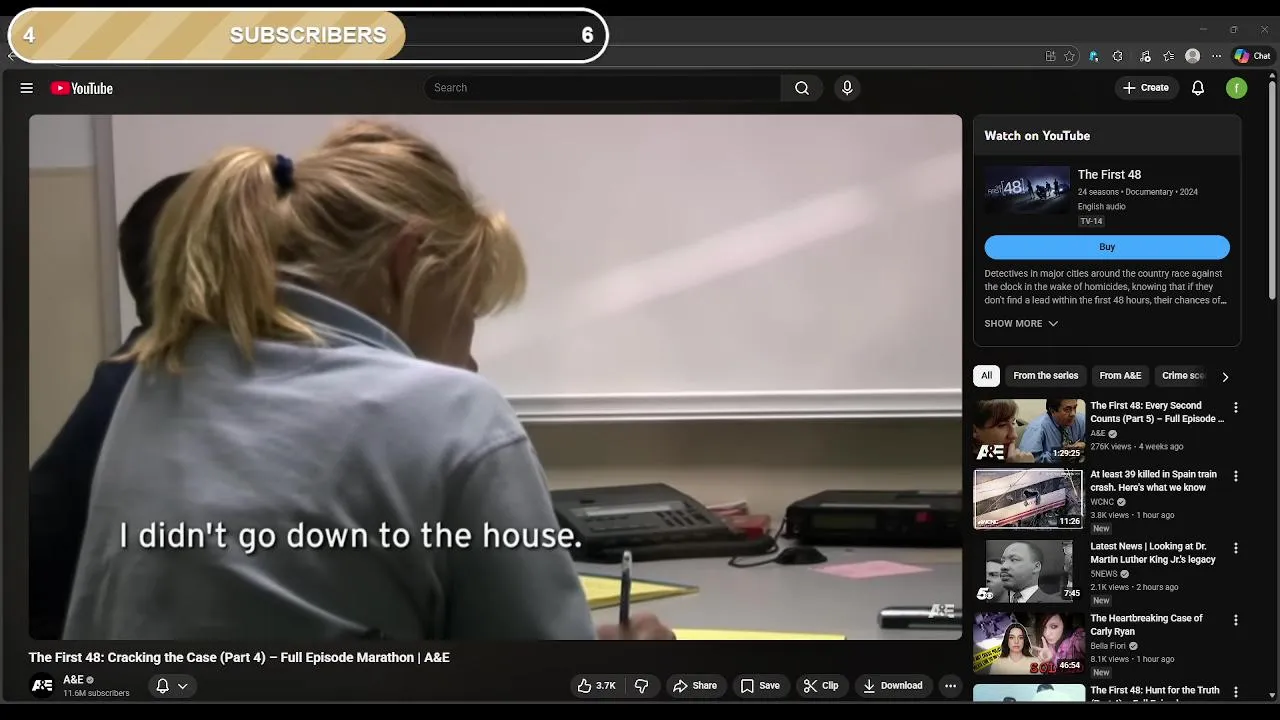Share the video
The image size is (1280, 720).
point(695,686)
